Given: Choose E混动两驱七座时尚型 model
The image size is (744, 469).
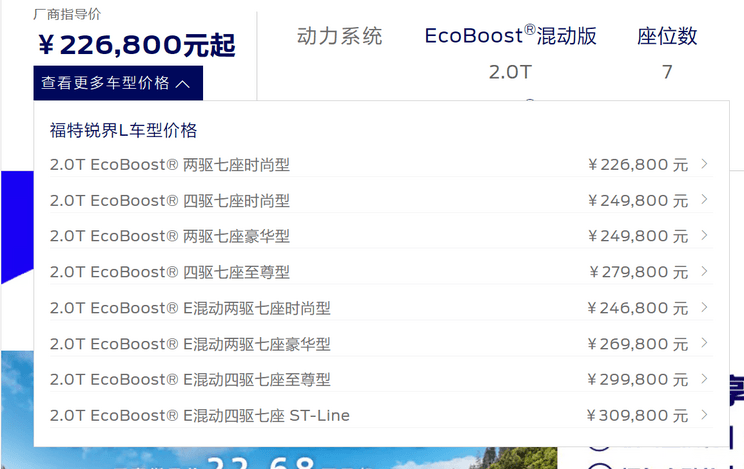Looking at the screenshot, I should (x=190, y=309).
